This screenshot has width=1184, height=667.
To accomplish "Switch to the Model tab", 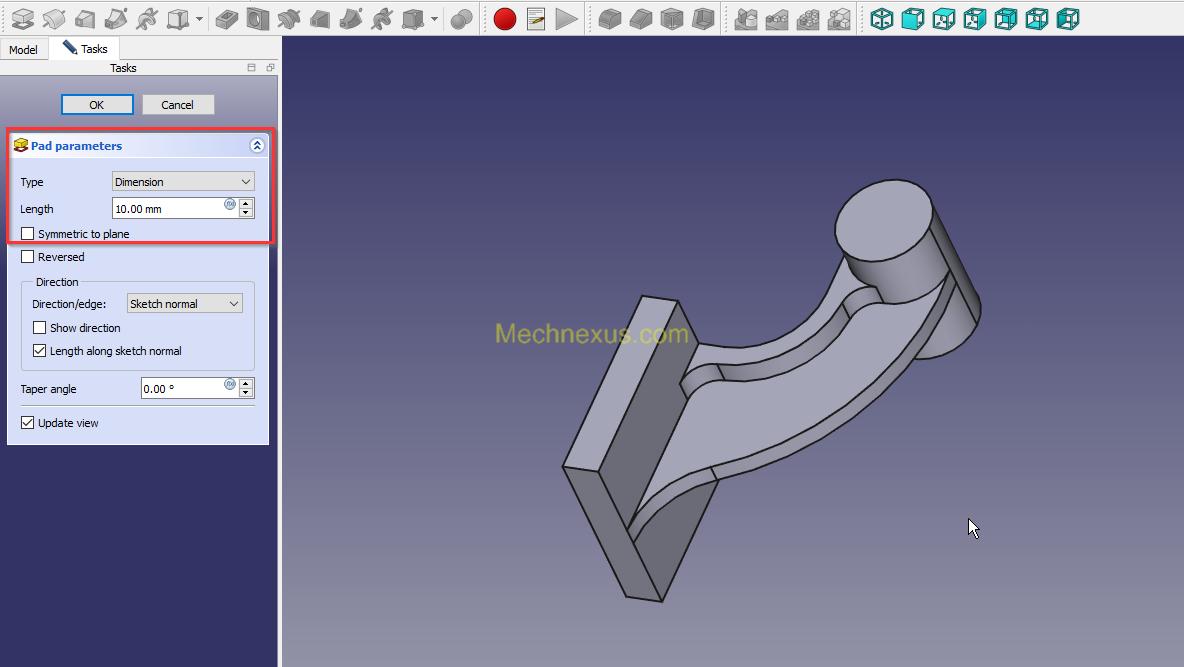I will [x=23, y=49].
